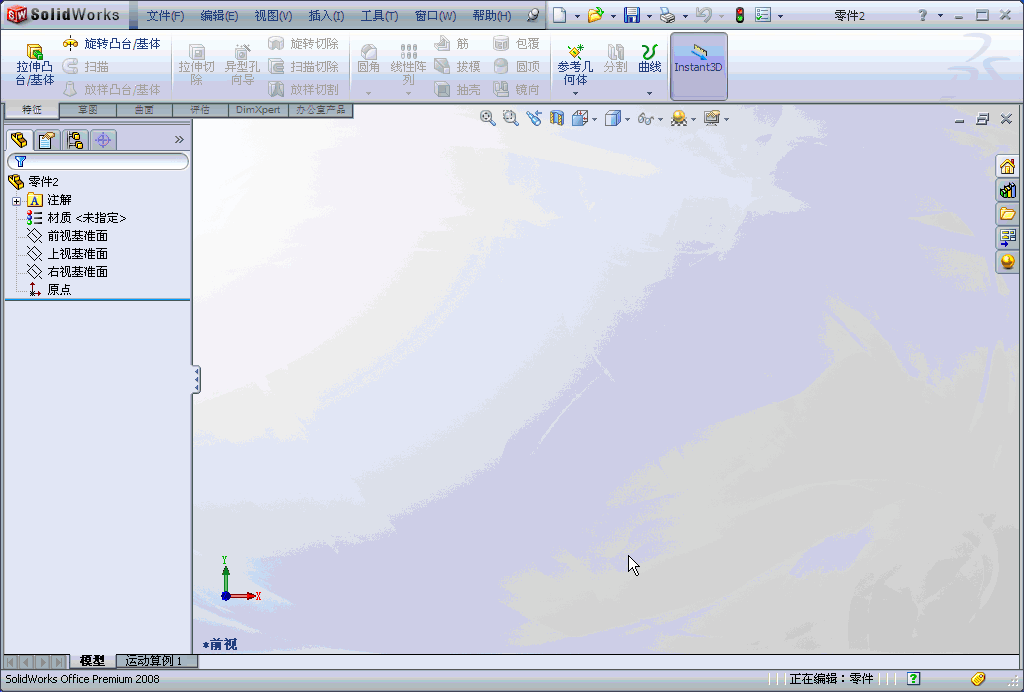Click the Save floppy disk icon
The height and width of the screenshot is (692, 1024).
click(x=632, y=15)
